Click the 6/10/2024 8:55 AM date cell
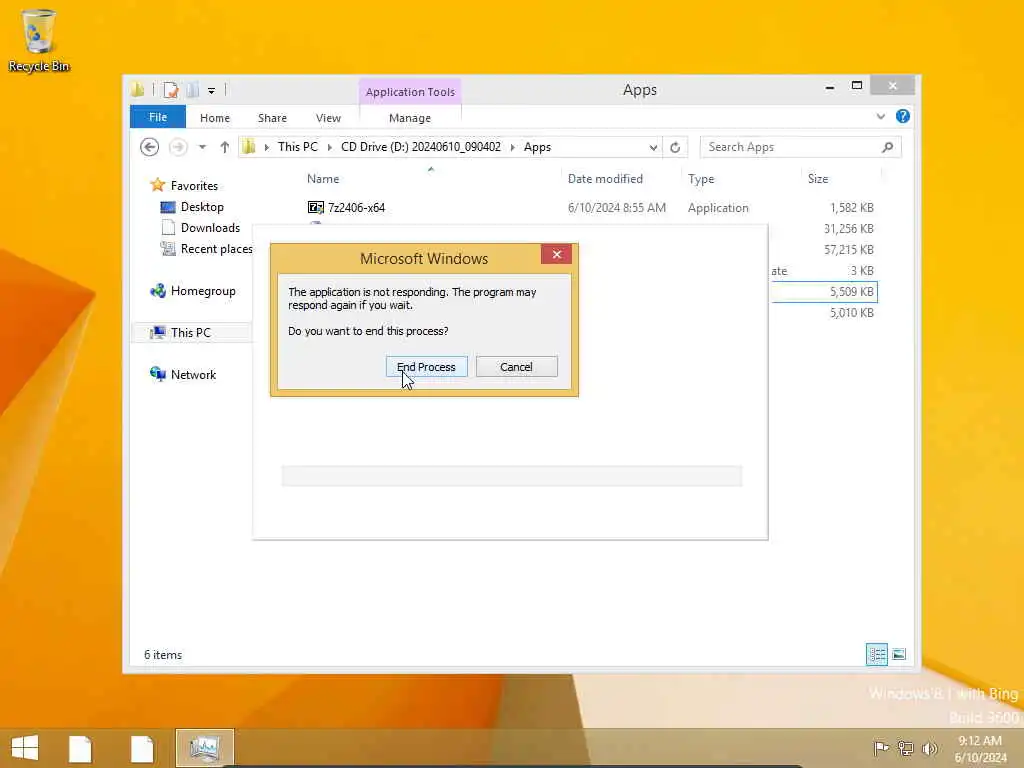This screenshot has height=768, width=1024. pos(616,208)
